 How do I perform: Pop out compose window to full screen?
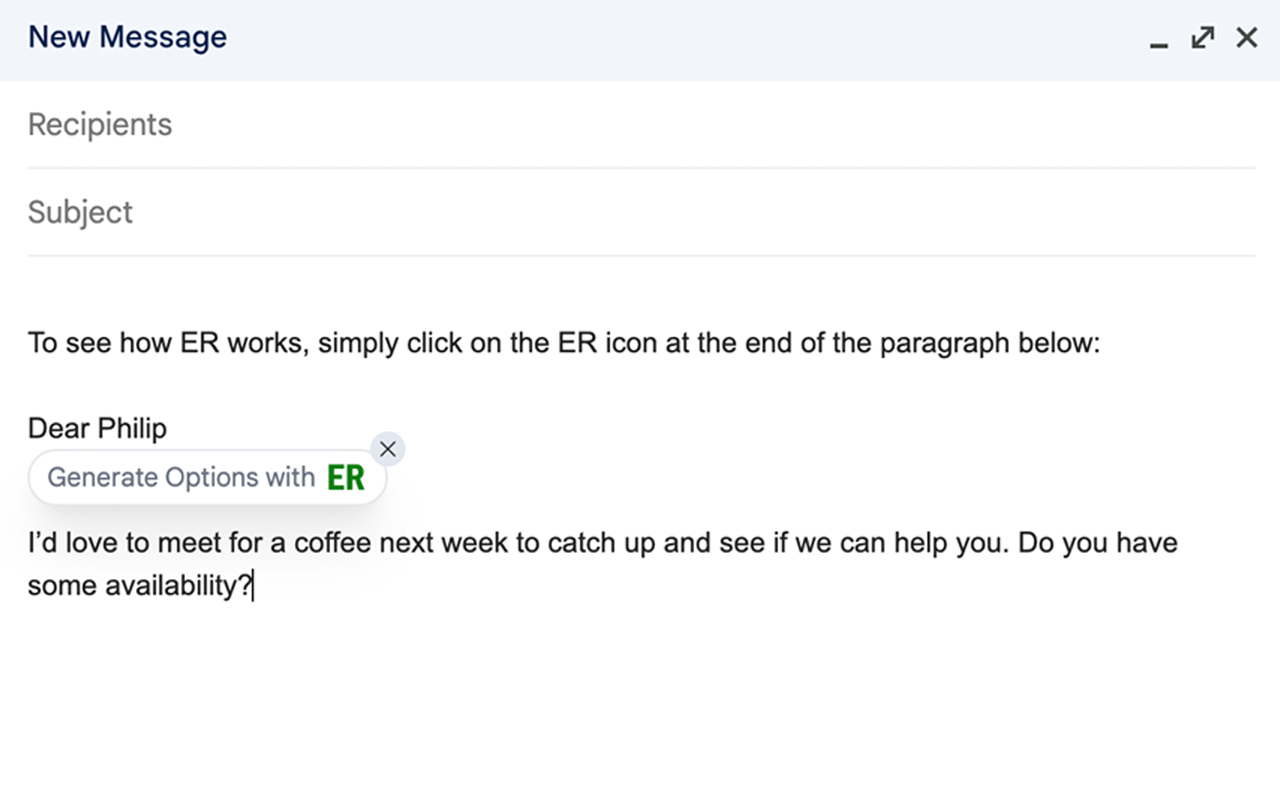click(x=1203, y=38)
